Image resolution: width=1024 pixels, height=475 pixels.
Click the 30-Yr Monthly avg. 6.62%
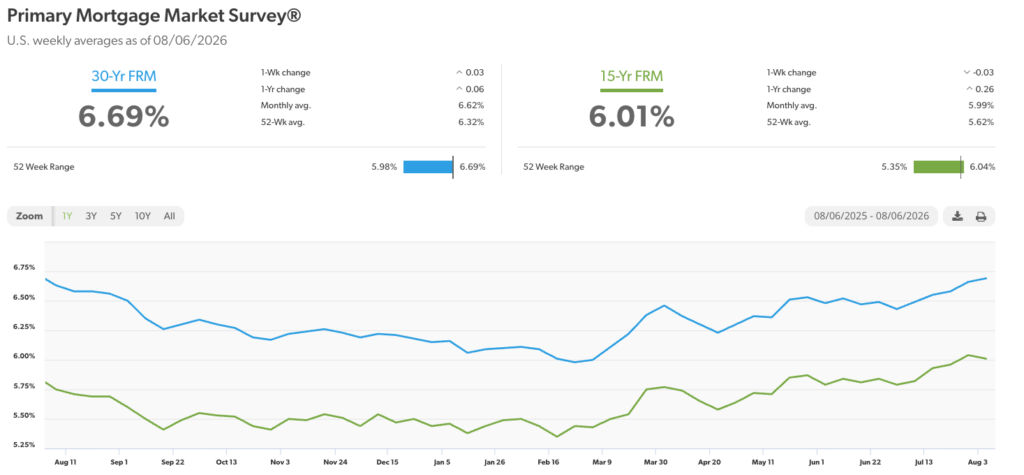coord(472,105)
